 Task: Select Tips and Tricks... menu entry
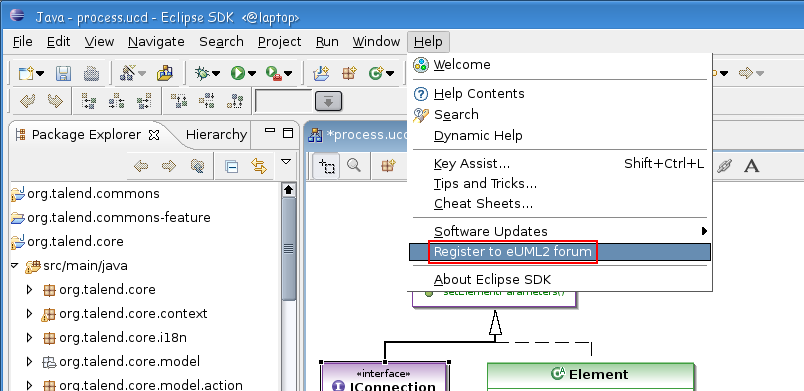pos(560,183)
